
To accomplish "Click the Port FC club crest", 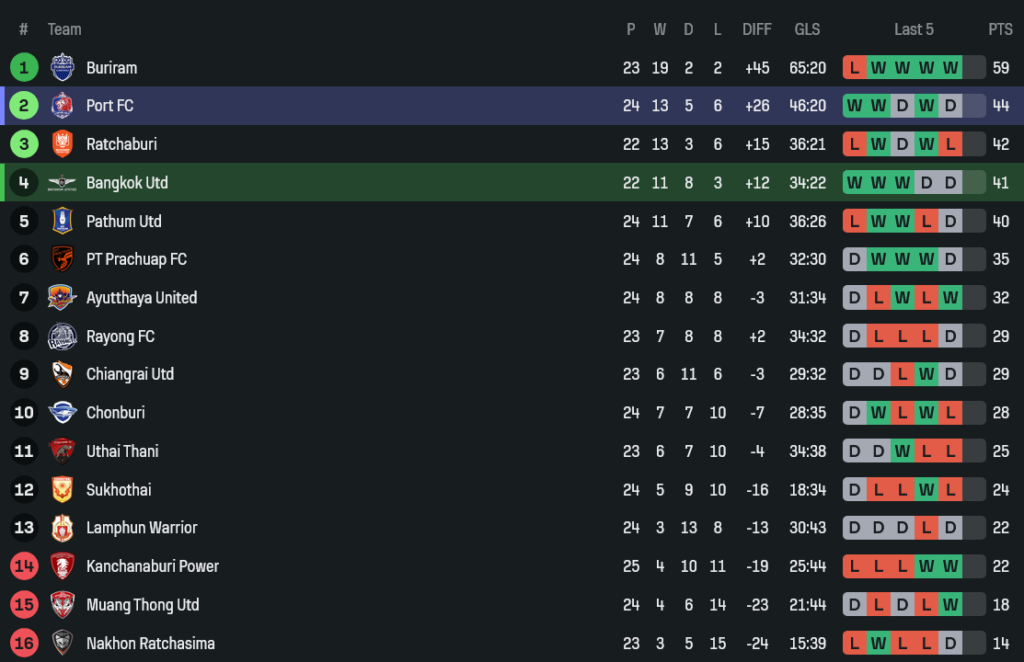I will click(63, 106).
